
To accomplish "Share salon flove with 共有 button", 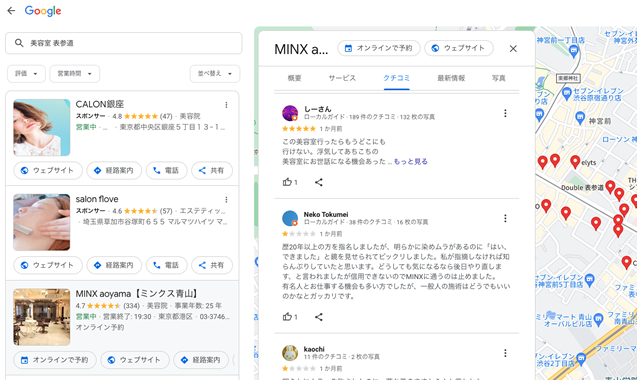I will 212,265.
